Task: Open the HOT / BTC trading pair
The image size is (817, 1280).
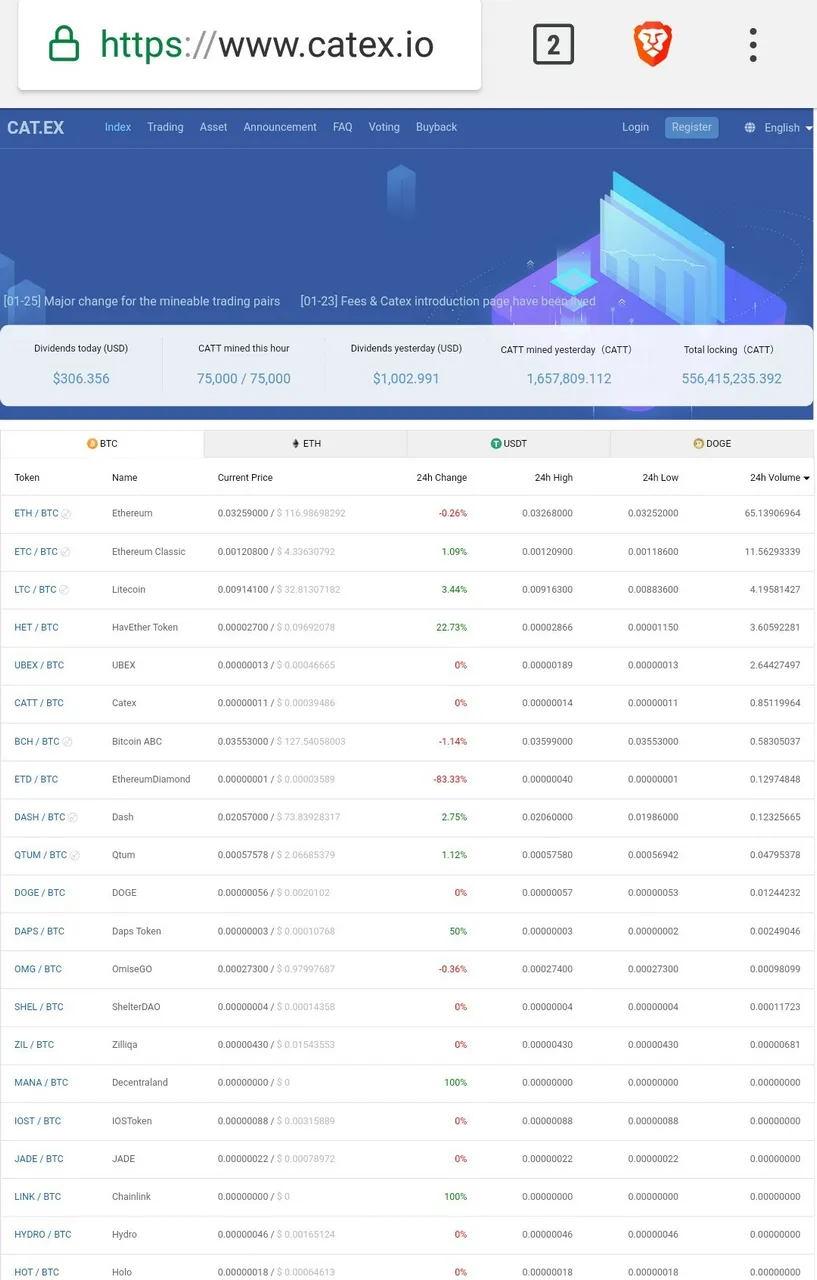Action: (37, 1272)
